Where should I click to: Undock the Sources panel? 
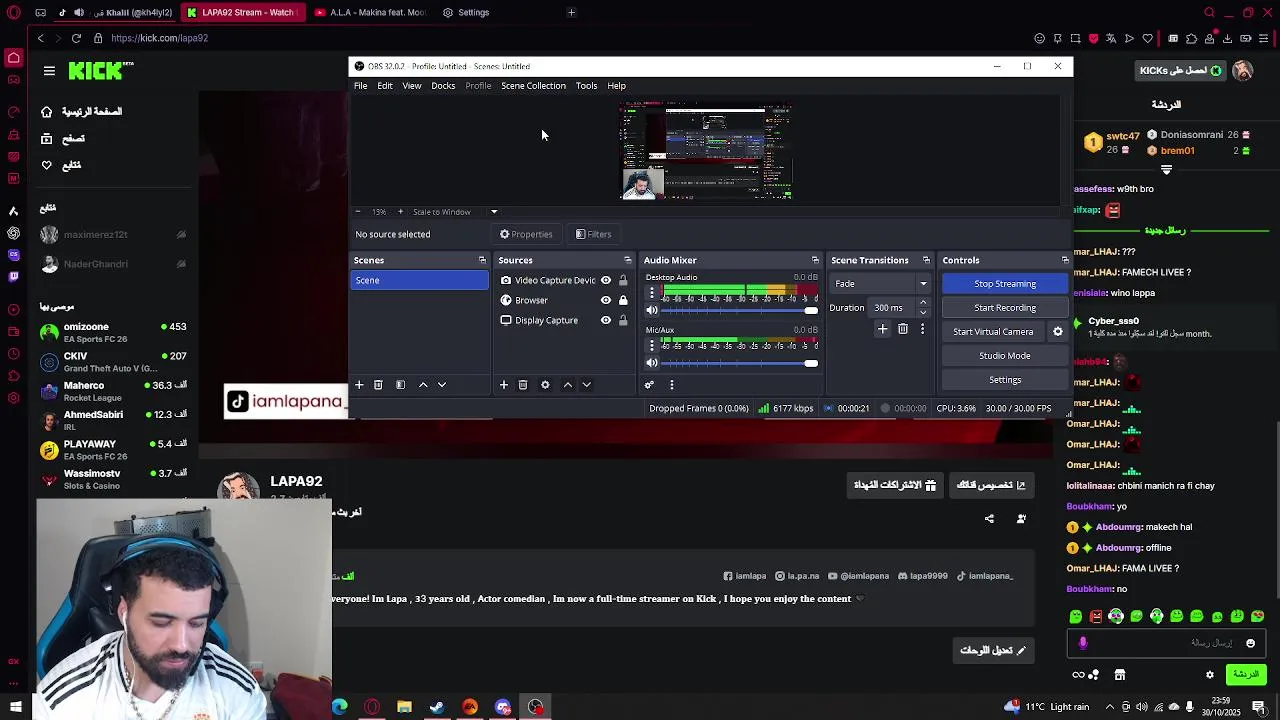click(x=628, y=260)
